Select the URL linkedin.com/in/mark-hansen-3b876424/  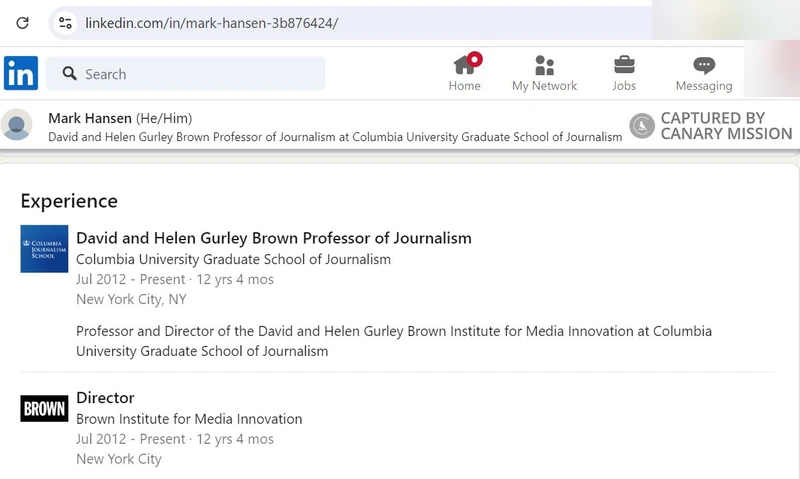pos(211,23)
